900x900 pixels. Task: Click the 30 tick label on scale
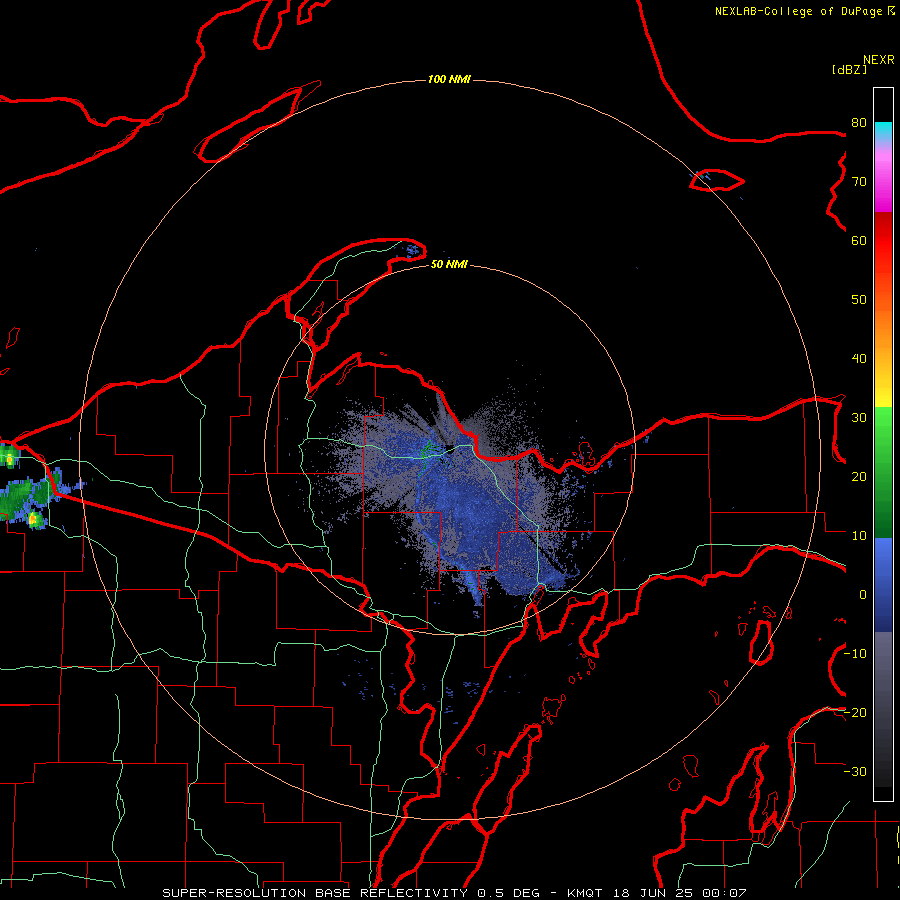[859, 418]
